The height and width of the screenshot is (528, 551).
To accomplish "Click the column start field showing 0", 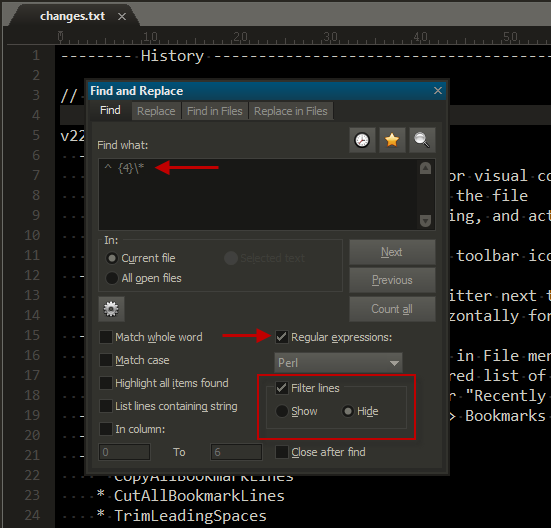I will pos(124,452).
